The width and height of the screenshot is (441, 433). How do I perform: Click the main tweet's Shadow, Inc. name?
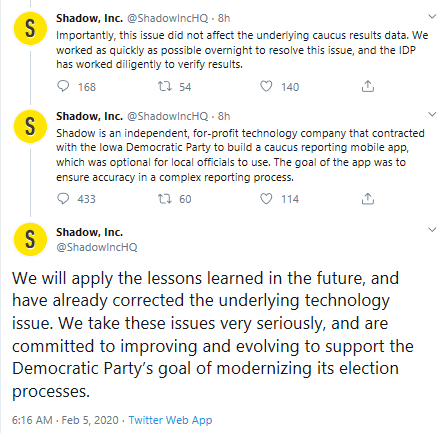point(89,232)
